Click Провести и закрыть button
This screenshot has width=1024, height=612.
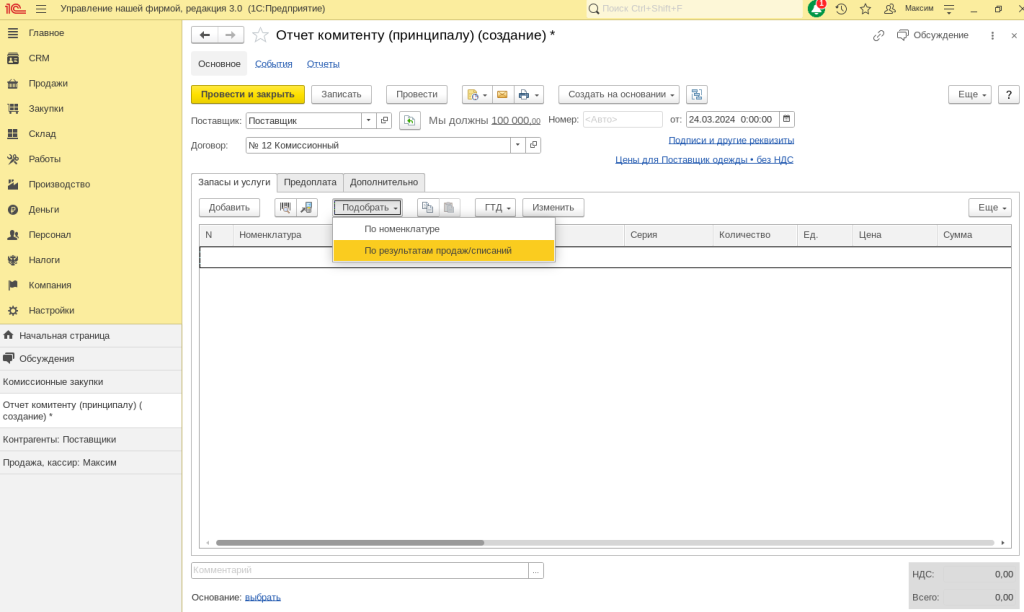[248, 95]
